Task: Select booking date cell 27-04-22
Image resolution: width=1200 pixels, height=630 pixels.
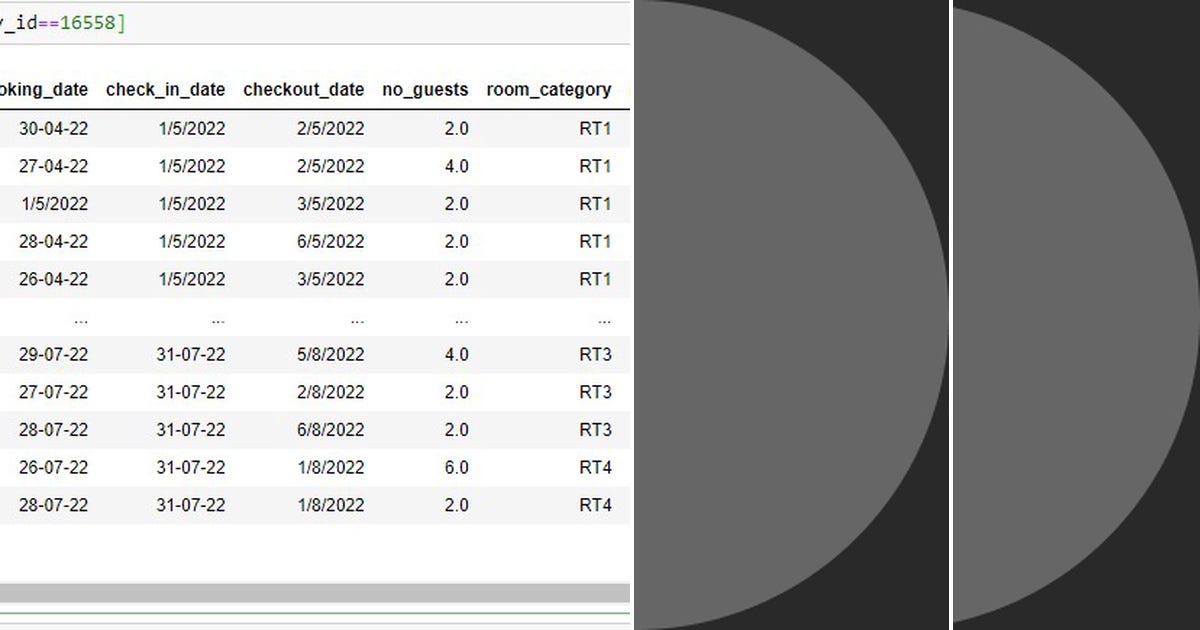Action: pos(54,166)
